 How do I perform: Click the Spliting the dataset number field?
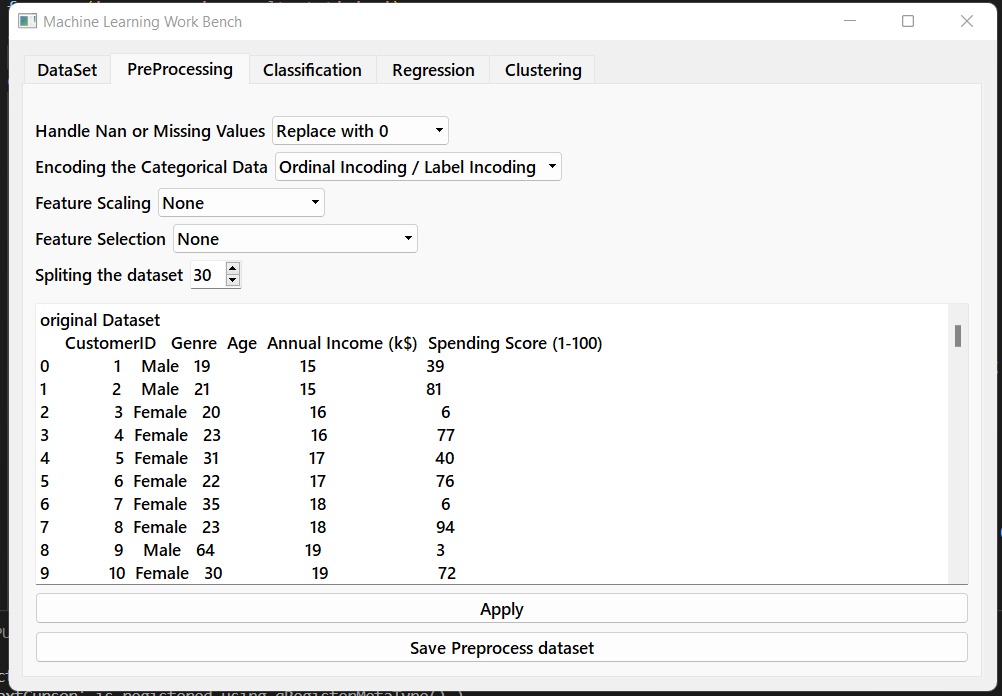coord(208,275)
